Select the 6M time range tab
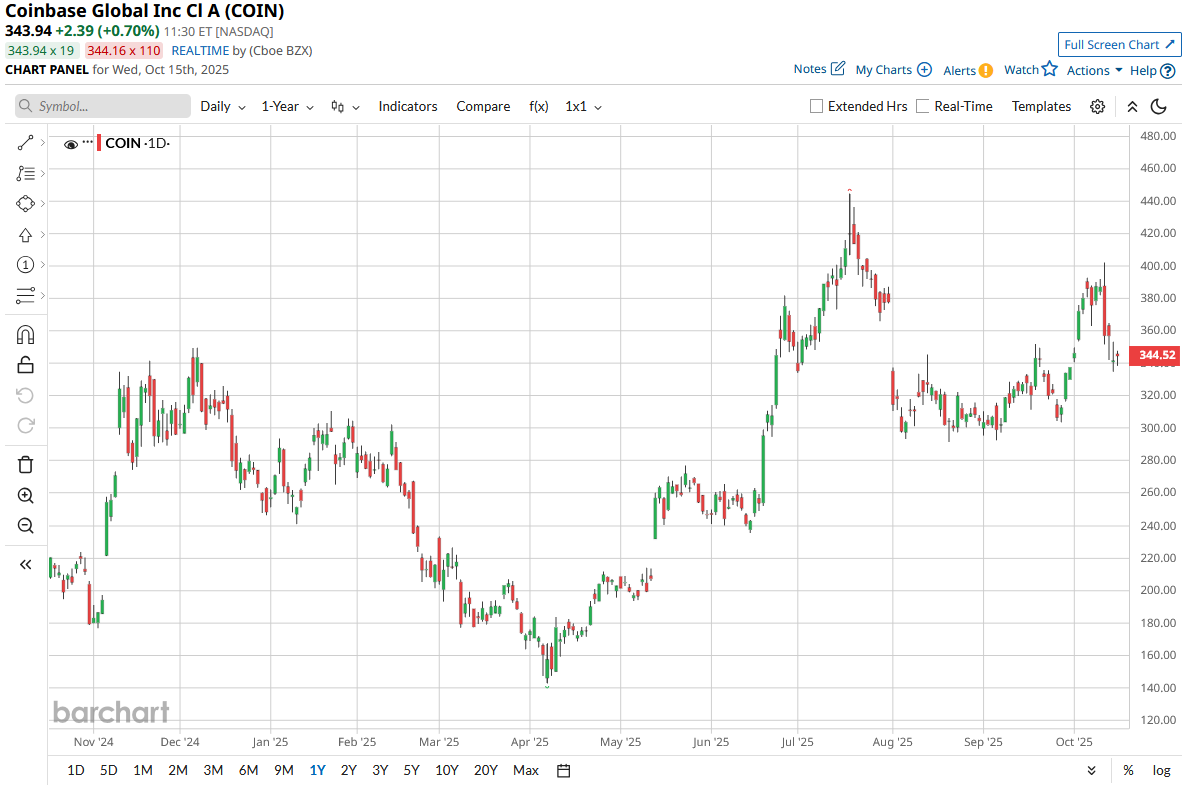1189x789 pixels. pyautogui.click(x=248, y=770)
